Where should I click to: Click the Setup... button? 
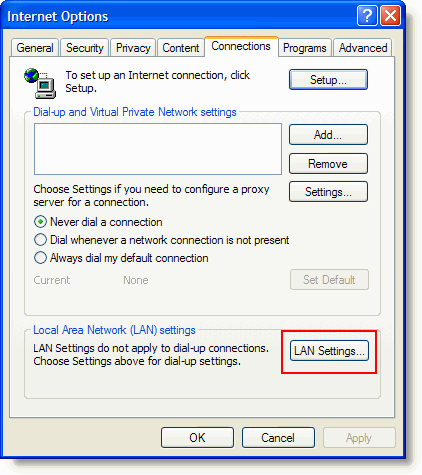[x=328, y=80]
